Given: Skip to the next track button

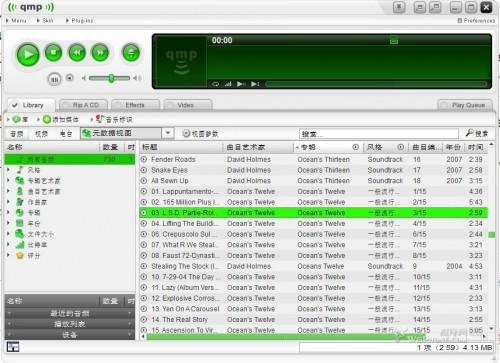Looking at the screenshot, I should pos(100,53).
